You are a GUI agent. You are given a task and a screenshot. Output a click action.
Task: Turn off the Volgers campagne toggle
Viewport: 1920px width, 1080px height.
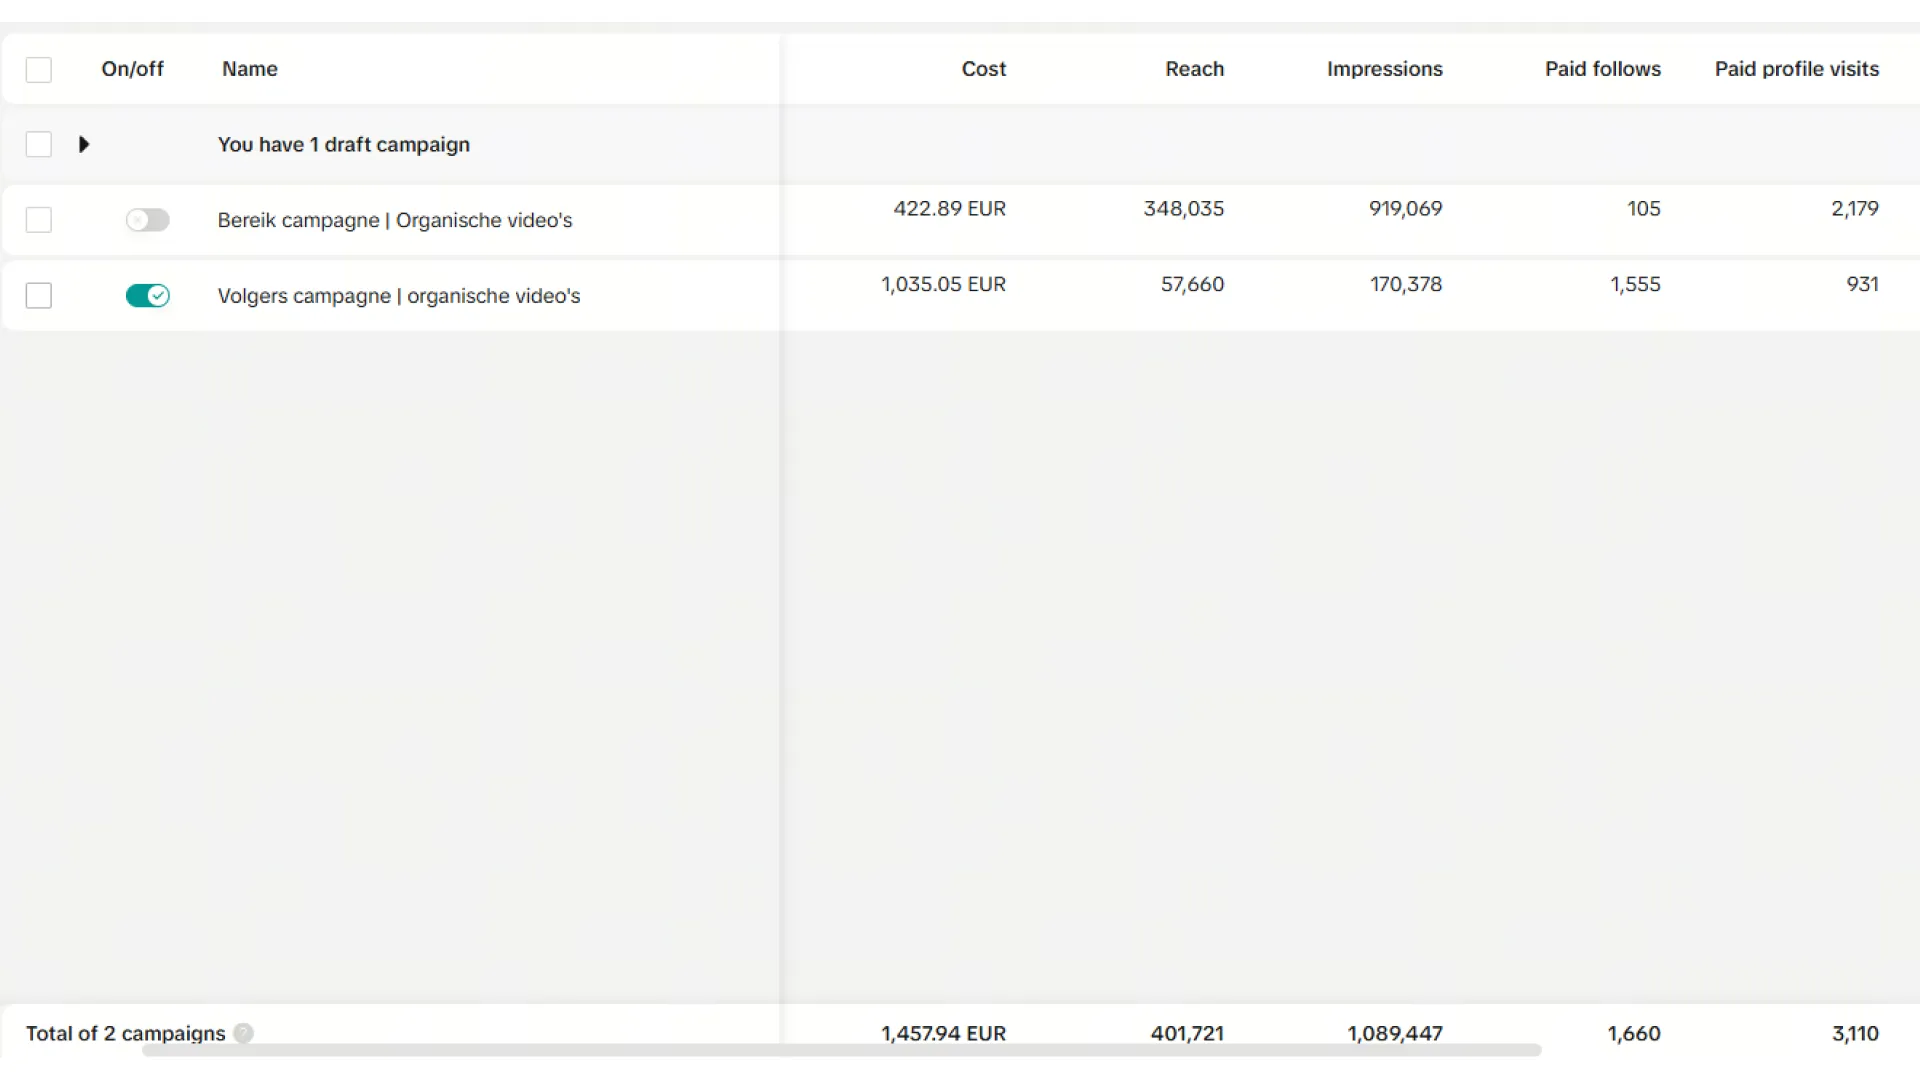(147, 296)
